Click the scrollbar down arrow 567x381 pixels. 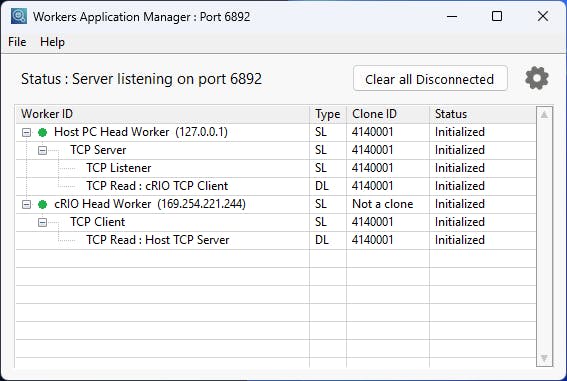coord(544,358)
